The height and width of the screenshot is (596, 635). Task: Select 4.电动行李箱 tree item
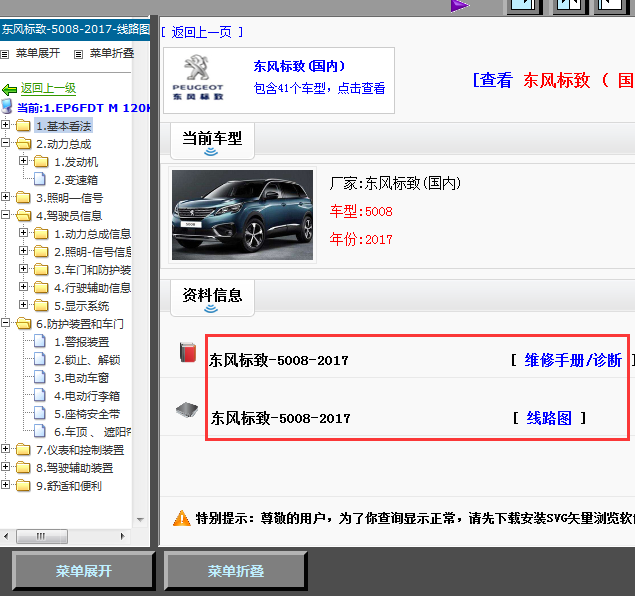pos(87,396)
